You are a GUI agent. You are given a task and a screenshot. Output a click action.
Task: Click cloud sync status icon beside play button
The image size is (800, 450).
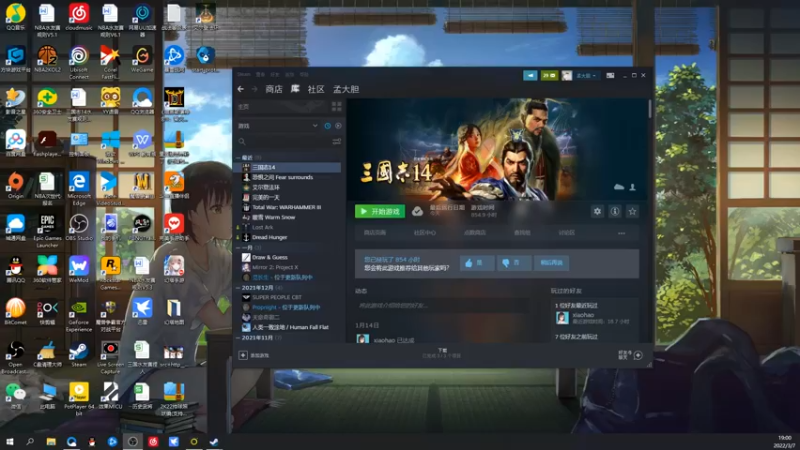click(x=417, y=211)
